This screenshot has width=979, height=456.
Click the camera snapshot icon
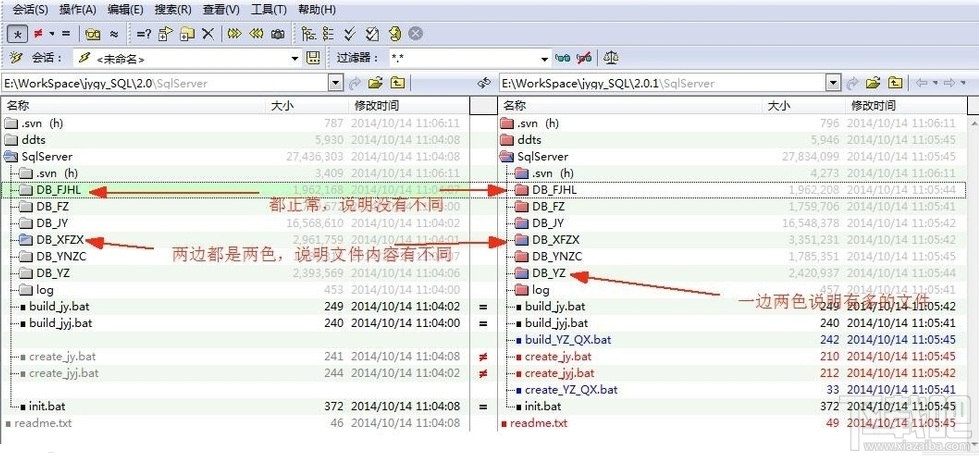click(278, 34)
